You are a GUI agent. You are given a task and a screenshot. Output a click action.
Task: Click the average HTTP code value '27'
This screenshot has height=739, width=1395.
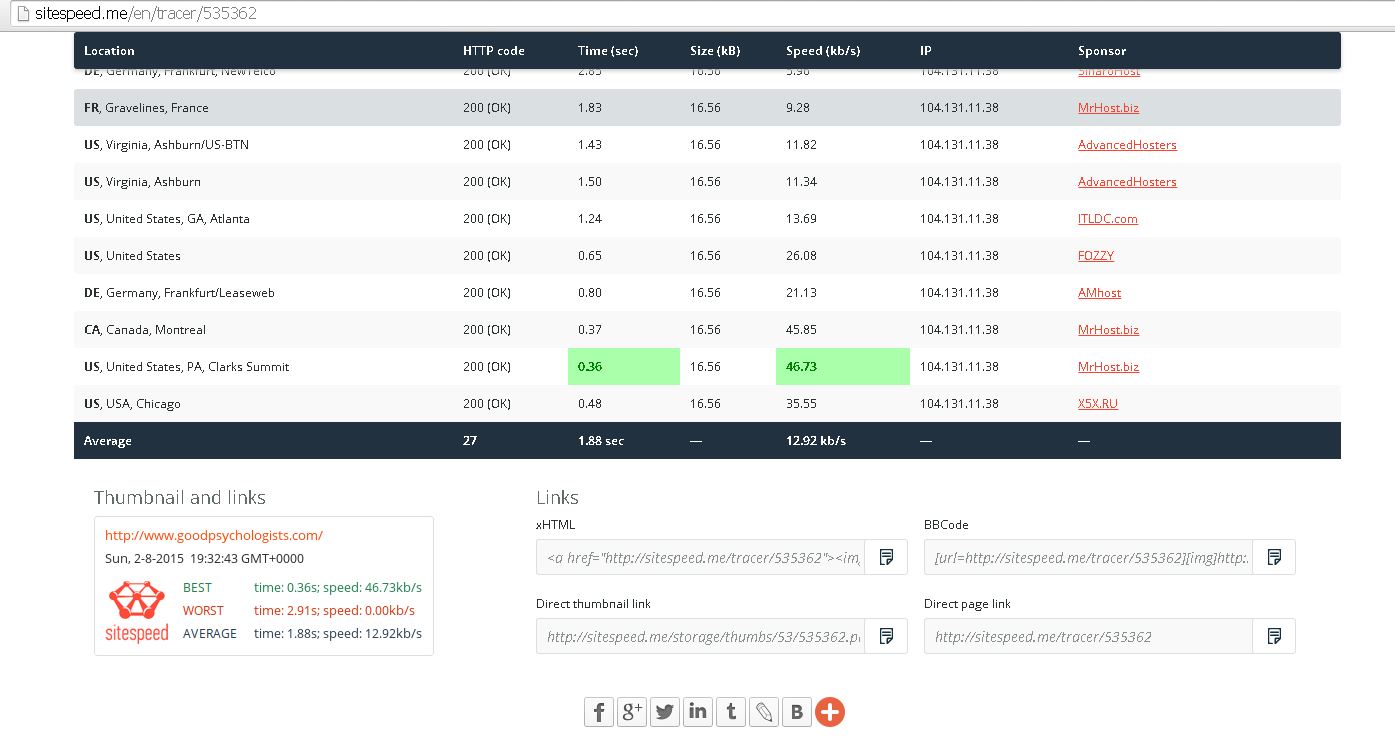pos(470,441)
